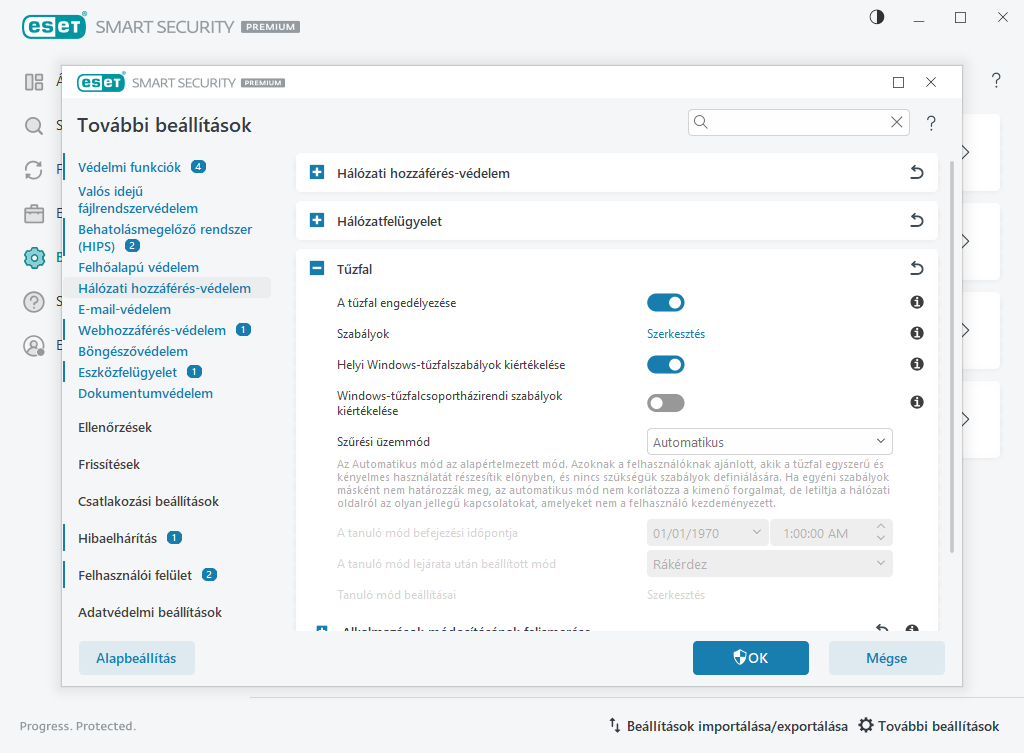Viewport: 1024px width, 753px height.
Task: Enable Windows-tűzfalcsoportházirendi szabályok kiértékelése switch
Action: (x=665, y=402)
